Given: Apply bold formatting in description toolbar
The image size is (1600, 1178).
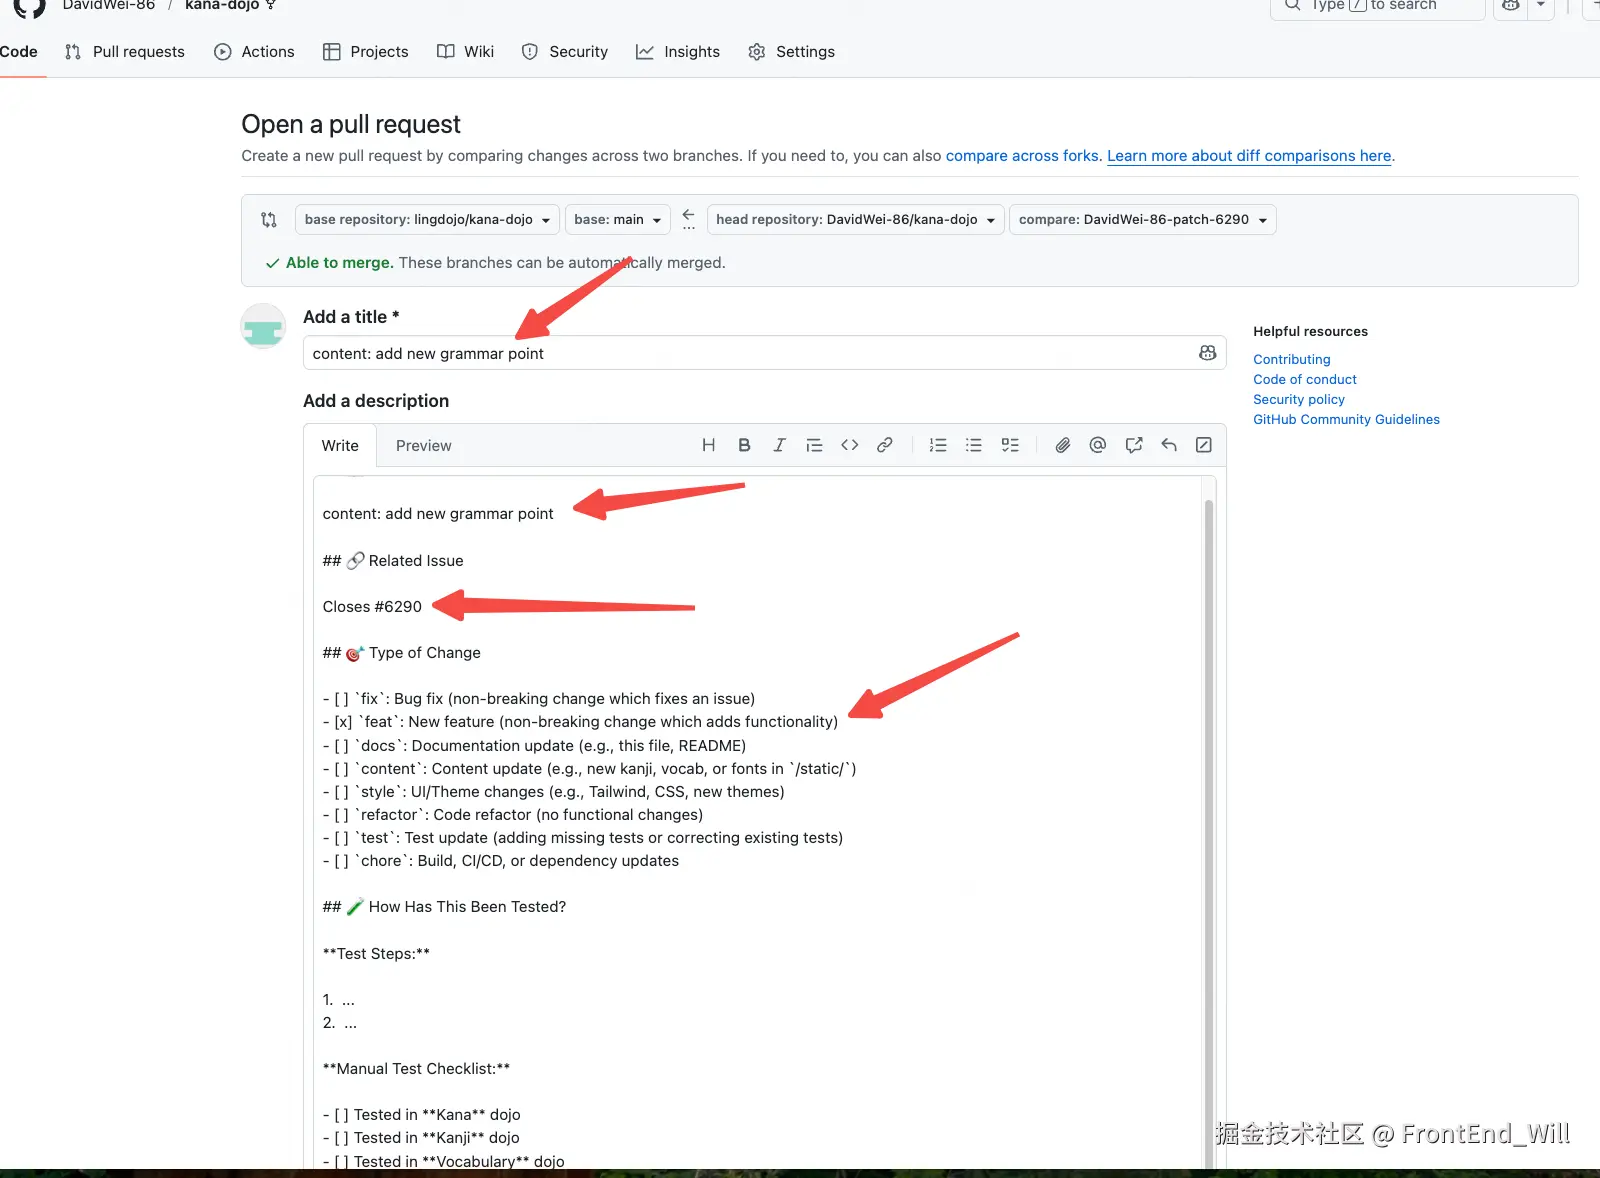Looking at the screenshot, I should pyautogui.click(x=744, y=445).
